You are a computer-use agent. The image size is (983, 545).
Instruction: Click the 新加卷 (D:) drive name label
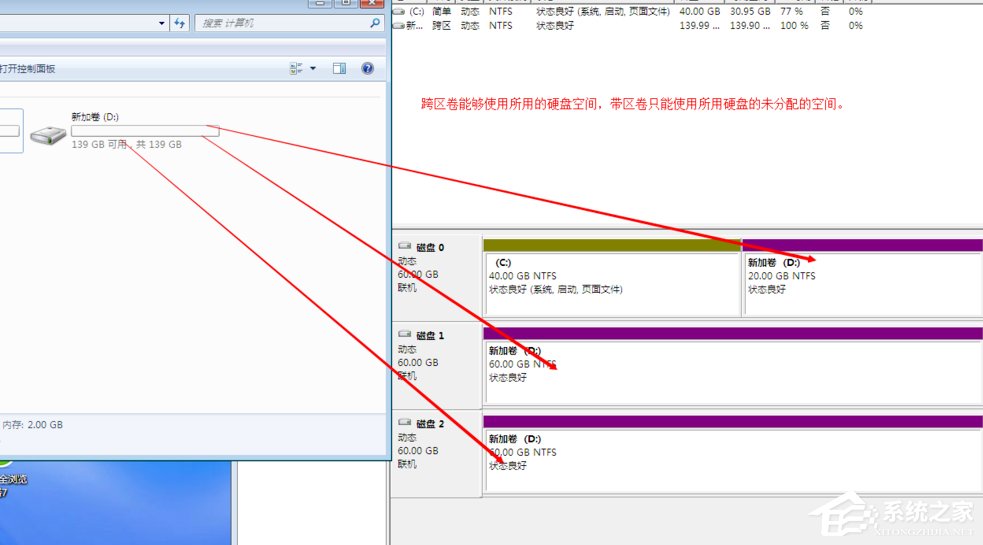pos(95,117)
